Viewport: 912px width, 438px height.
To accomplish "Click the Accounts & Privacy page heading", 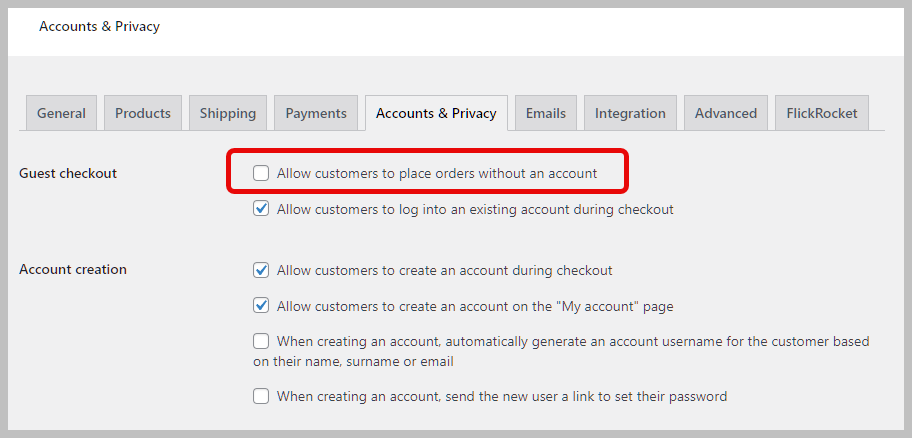I will [99, 26].
